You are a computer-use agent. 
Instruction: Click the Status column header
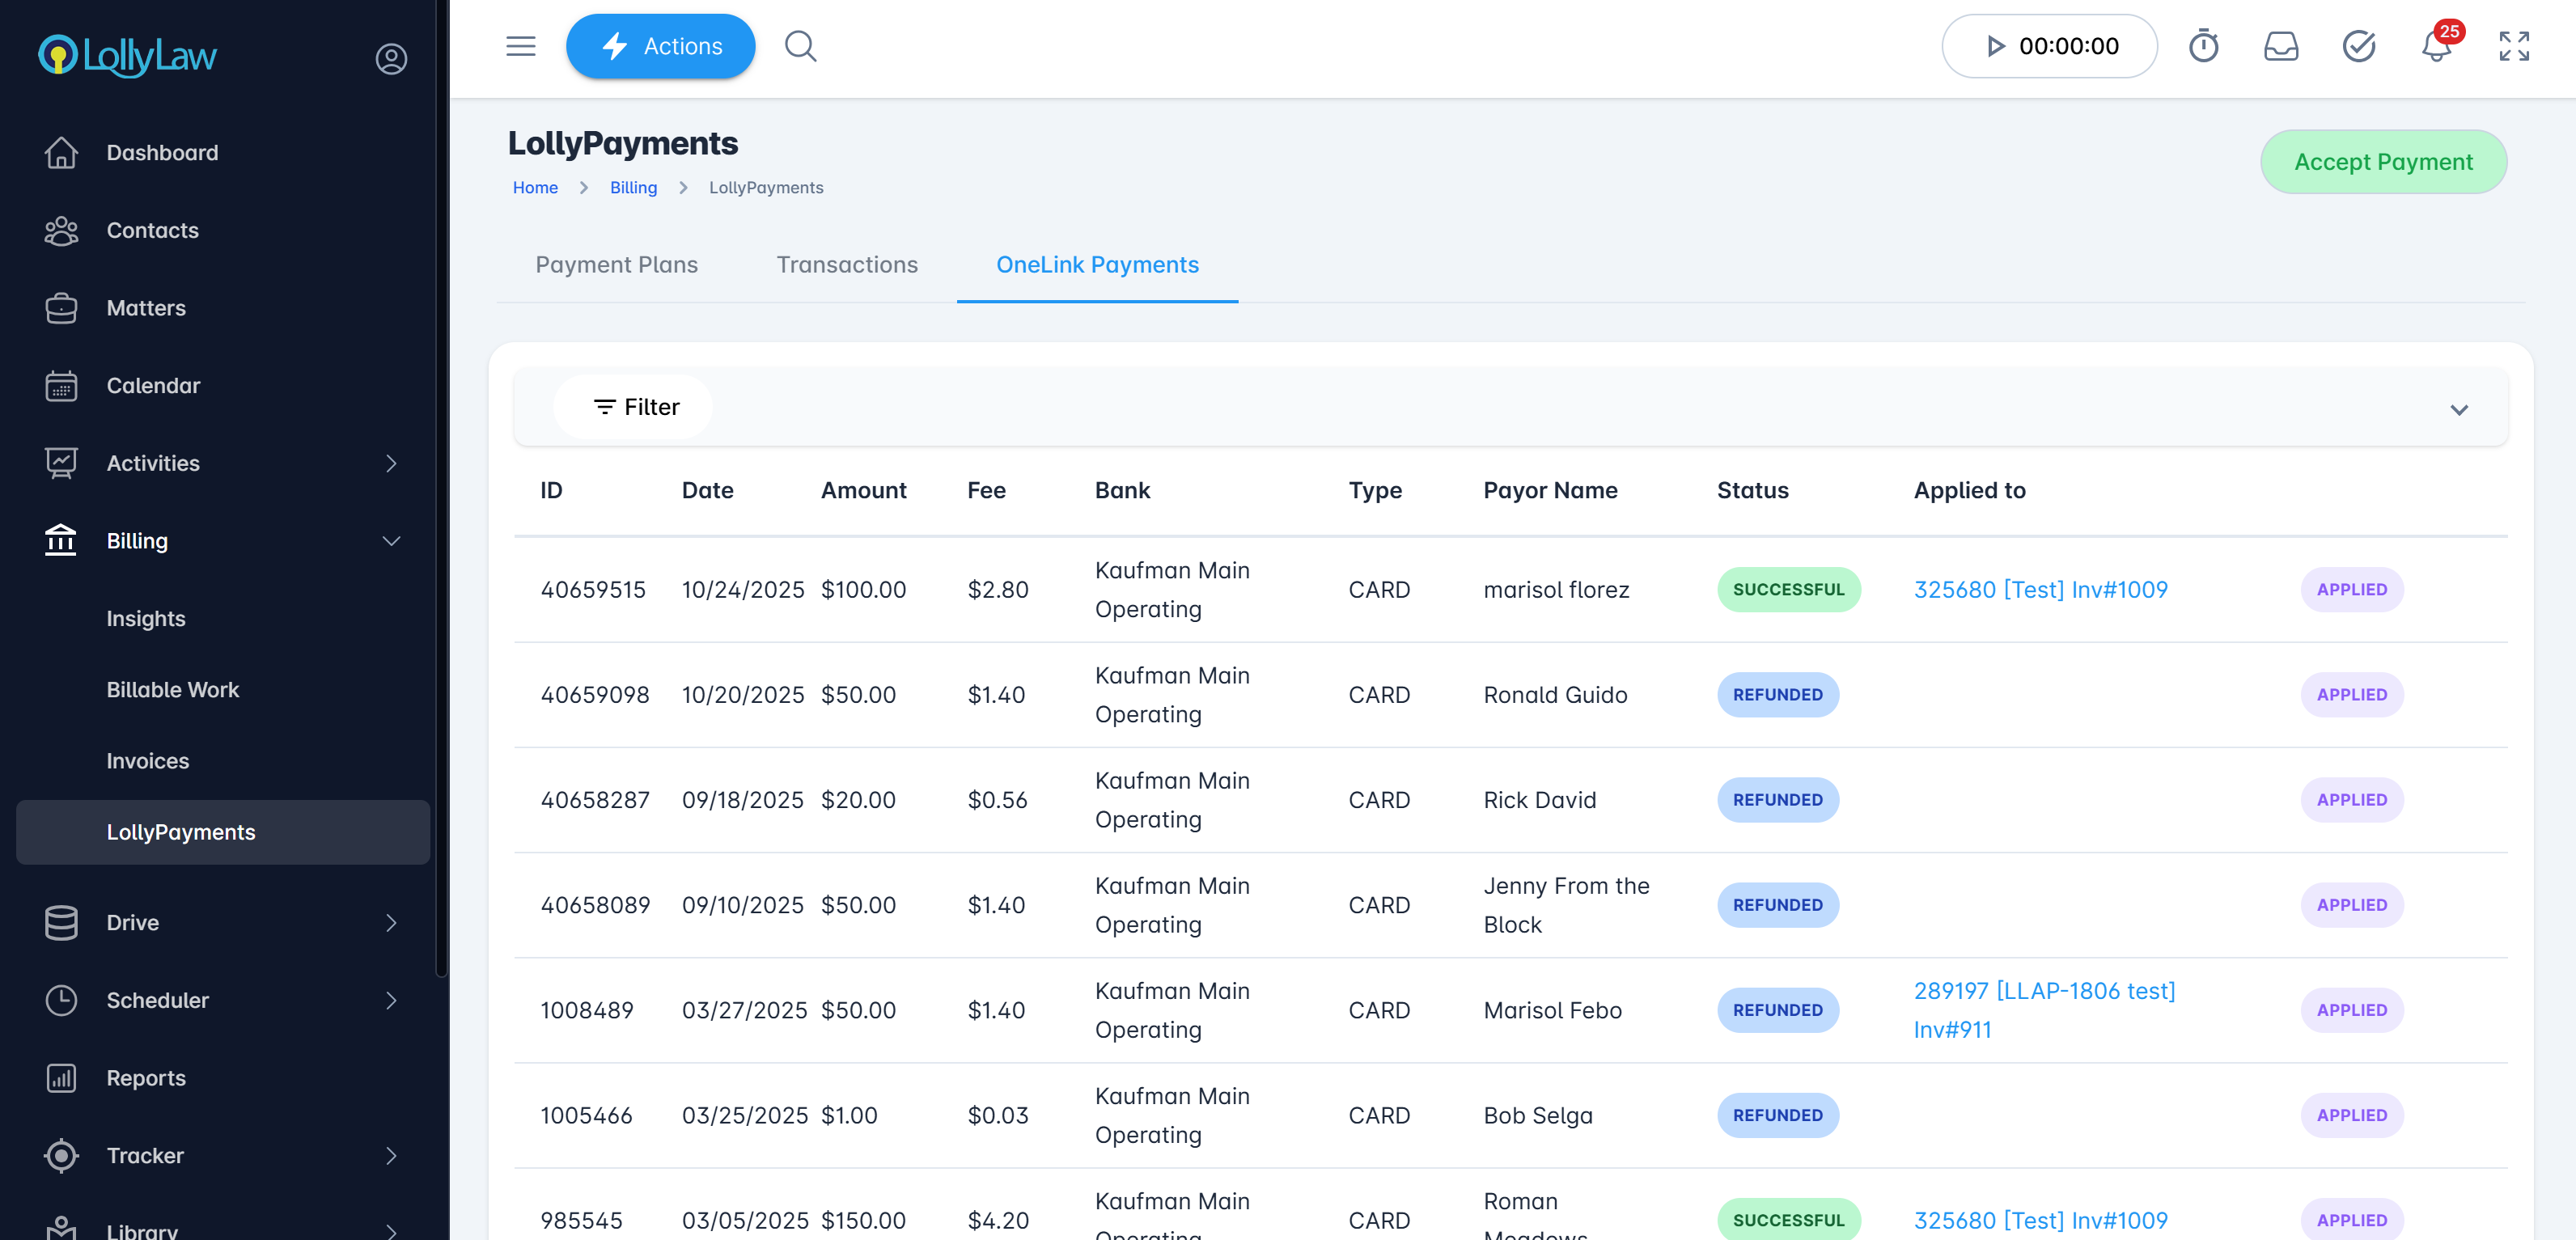coord(1752,490)
